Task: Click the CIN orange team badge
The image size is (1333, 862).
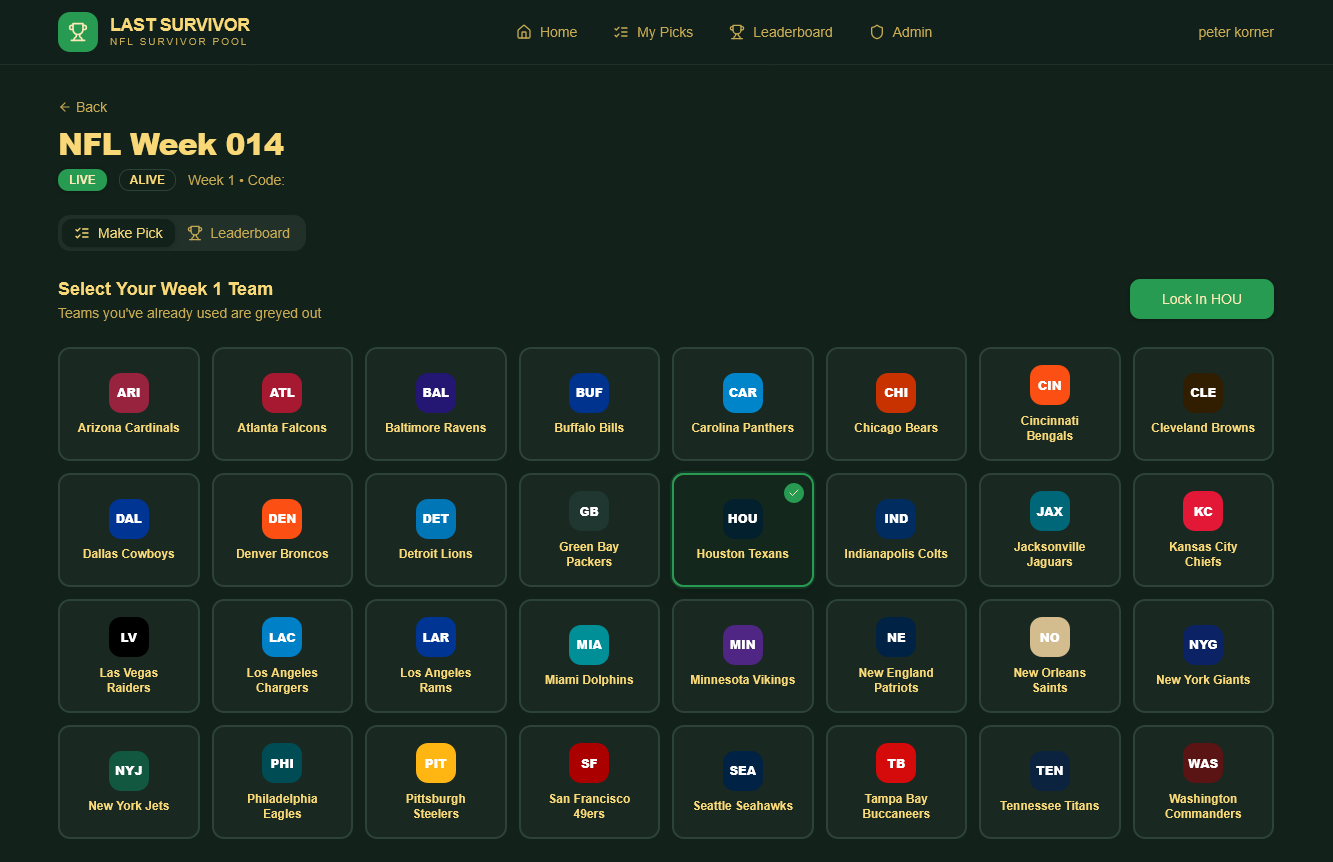Action: point(1049,385)
